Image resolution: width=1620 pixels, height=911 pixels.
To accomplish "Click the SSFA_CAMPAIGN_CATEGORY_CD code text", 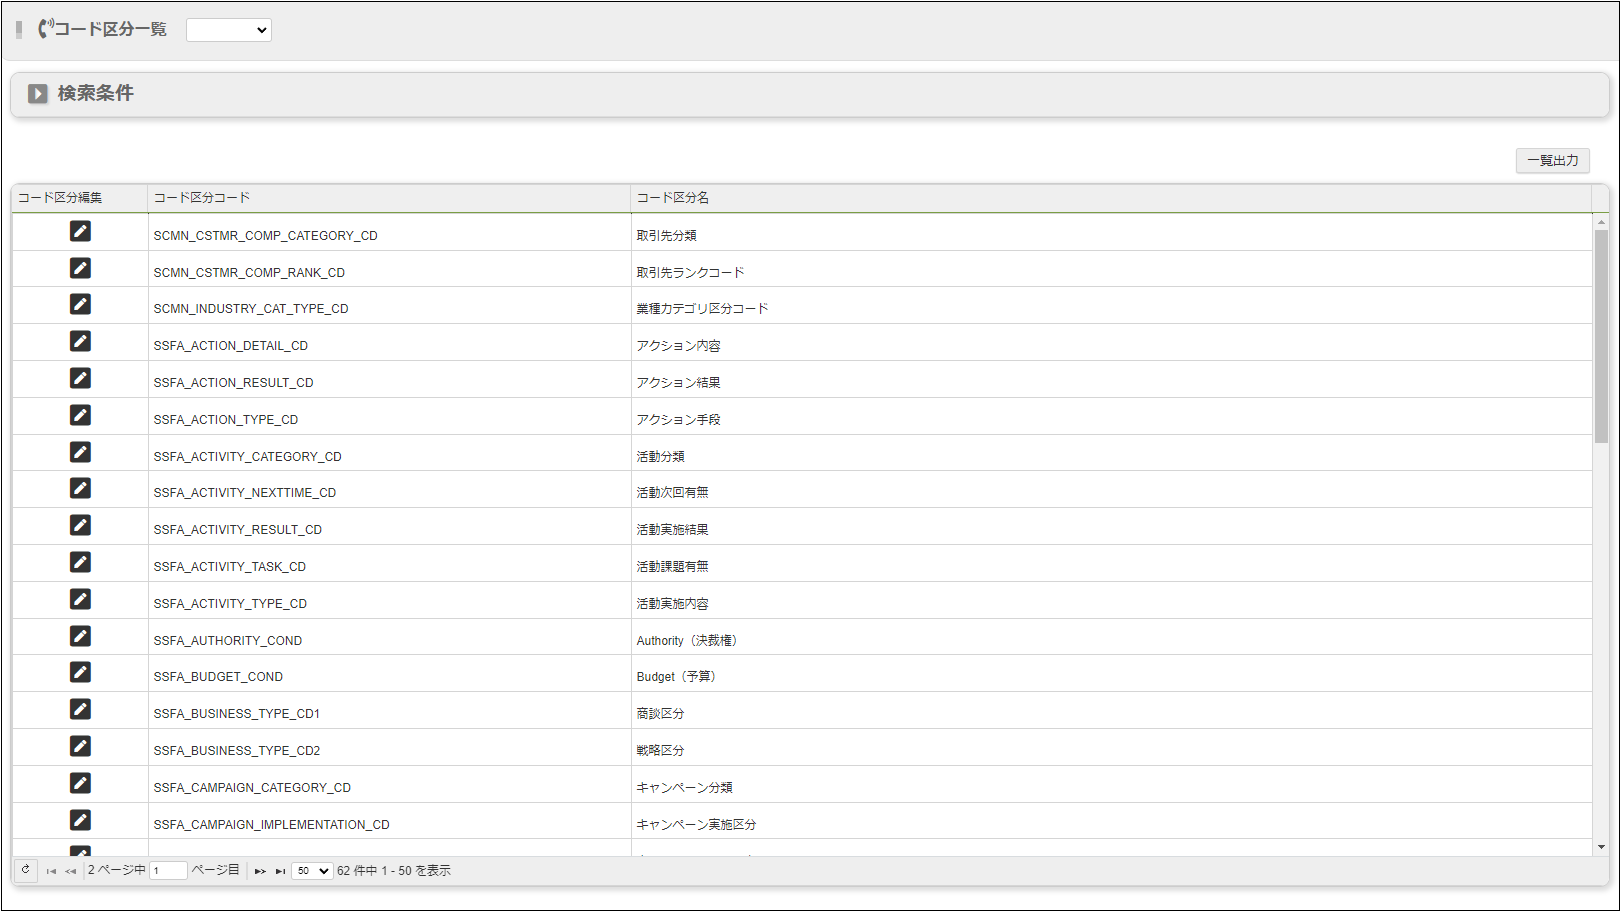I will [x=252, y=788].
